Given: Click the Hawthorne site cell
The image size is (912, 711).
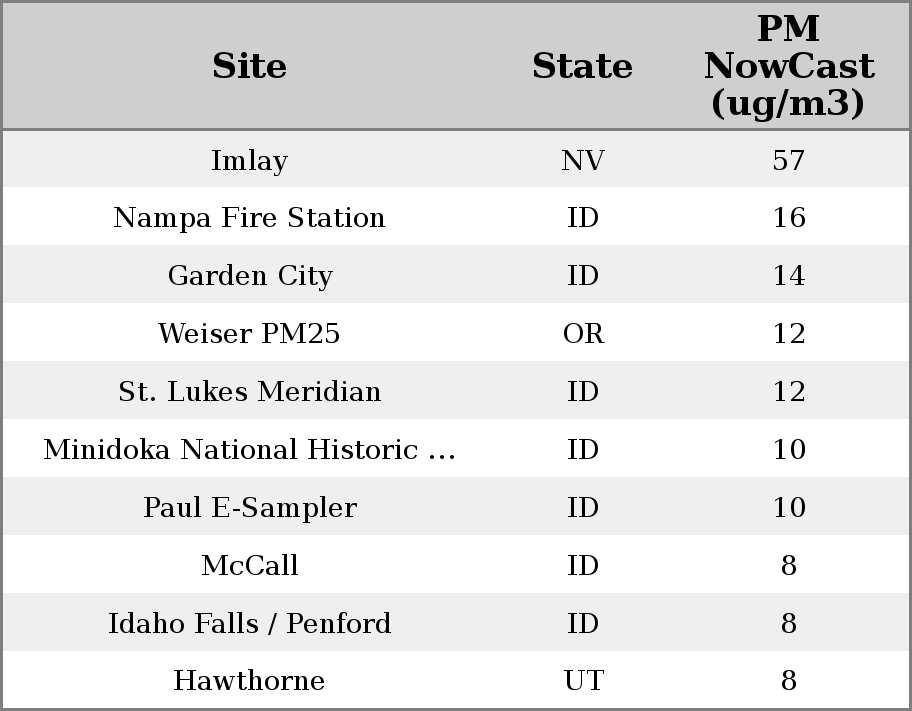Looking at the screenshot, I should pos(249,681).
